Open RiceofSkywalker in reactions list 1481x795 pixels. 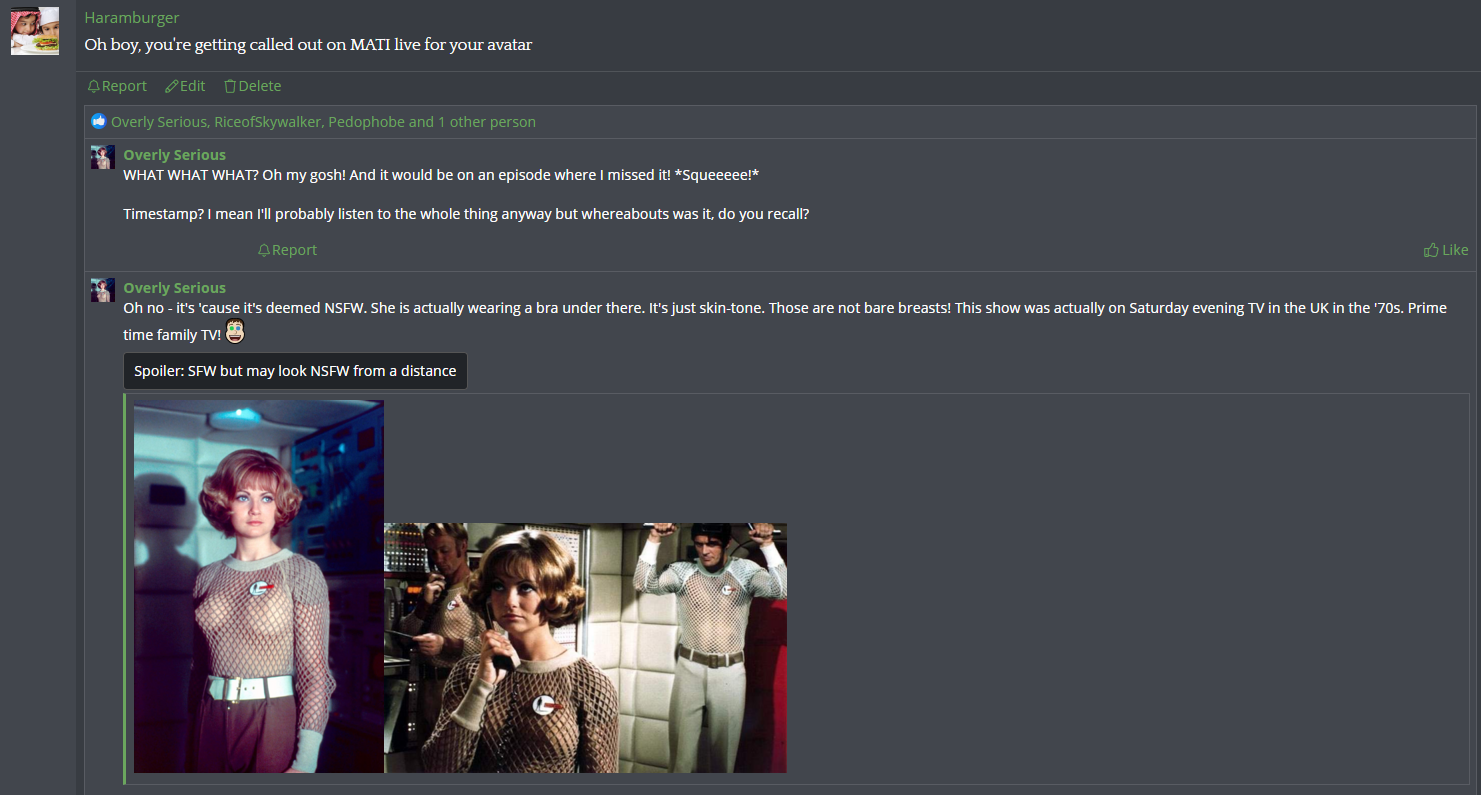[x=267, y=122]
